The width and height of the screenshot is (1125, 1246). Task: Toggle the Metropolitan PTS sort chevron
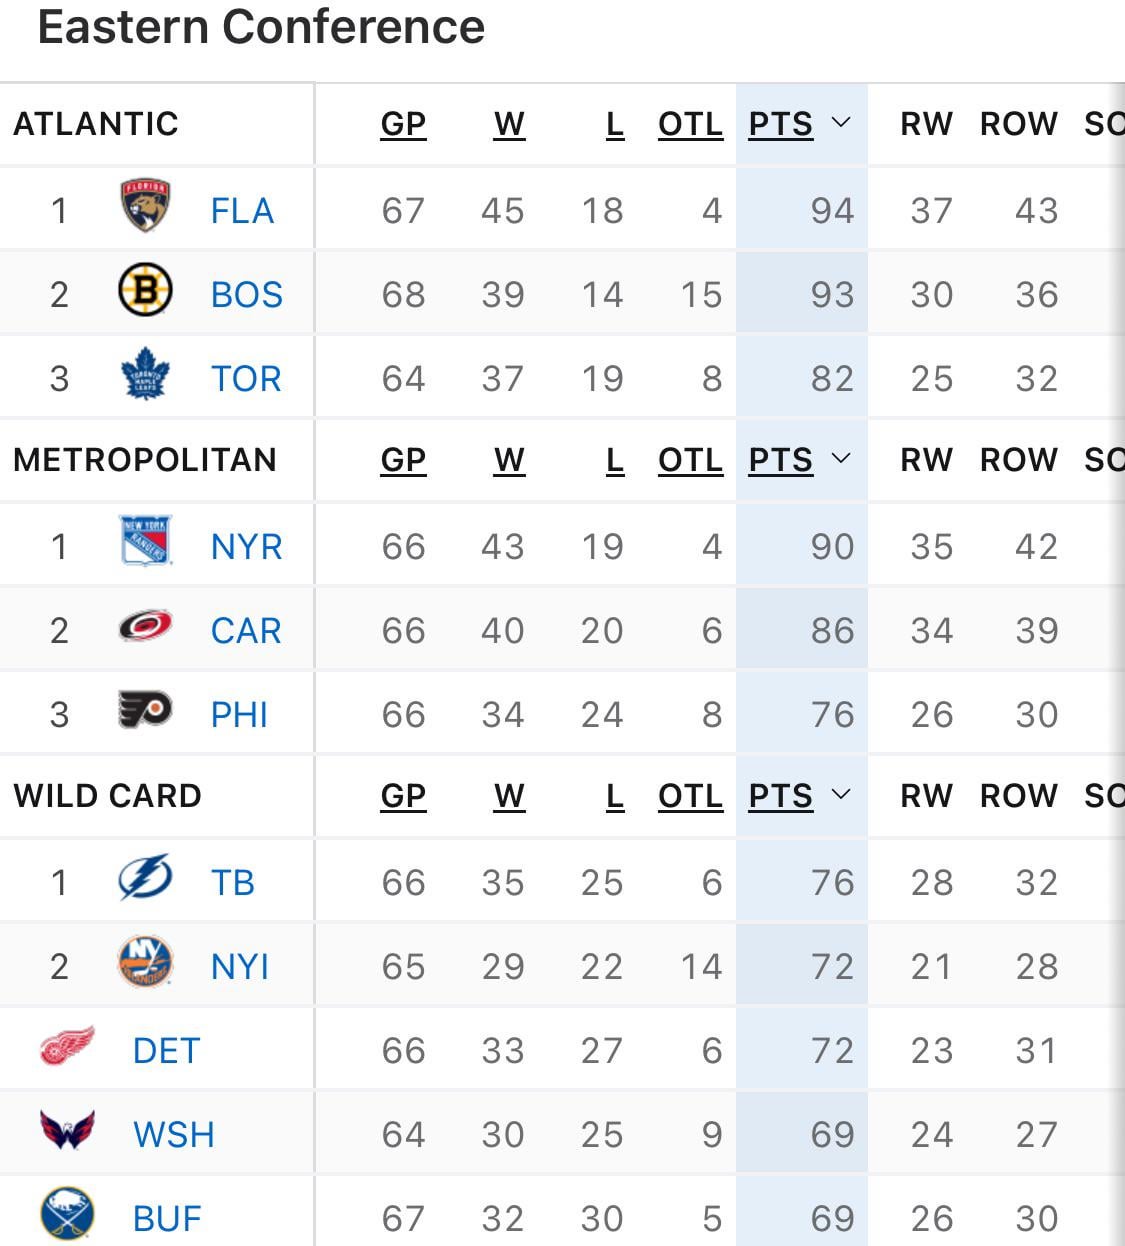[x=841, y=458]
